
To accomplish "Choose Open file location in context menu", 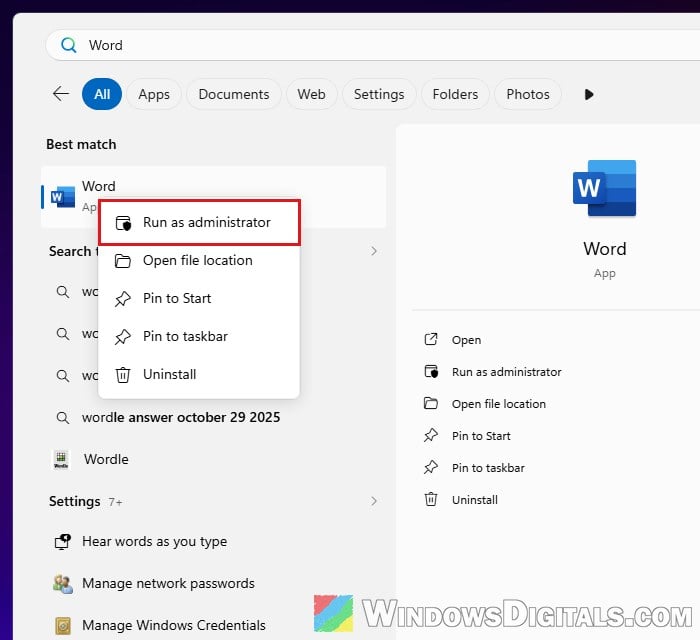I will pos(200,260).
